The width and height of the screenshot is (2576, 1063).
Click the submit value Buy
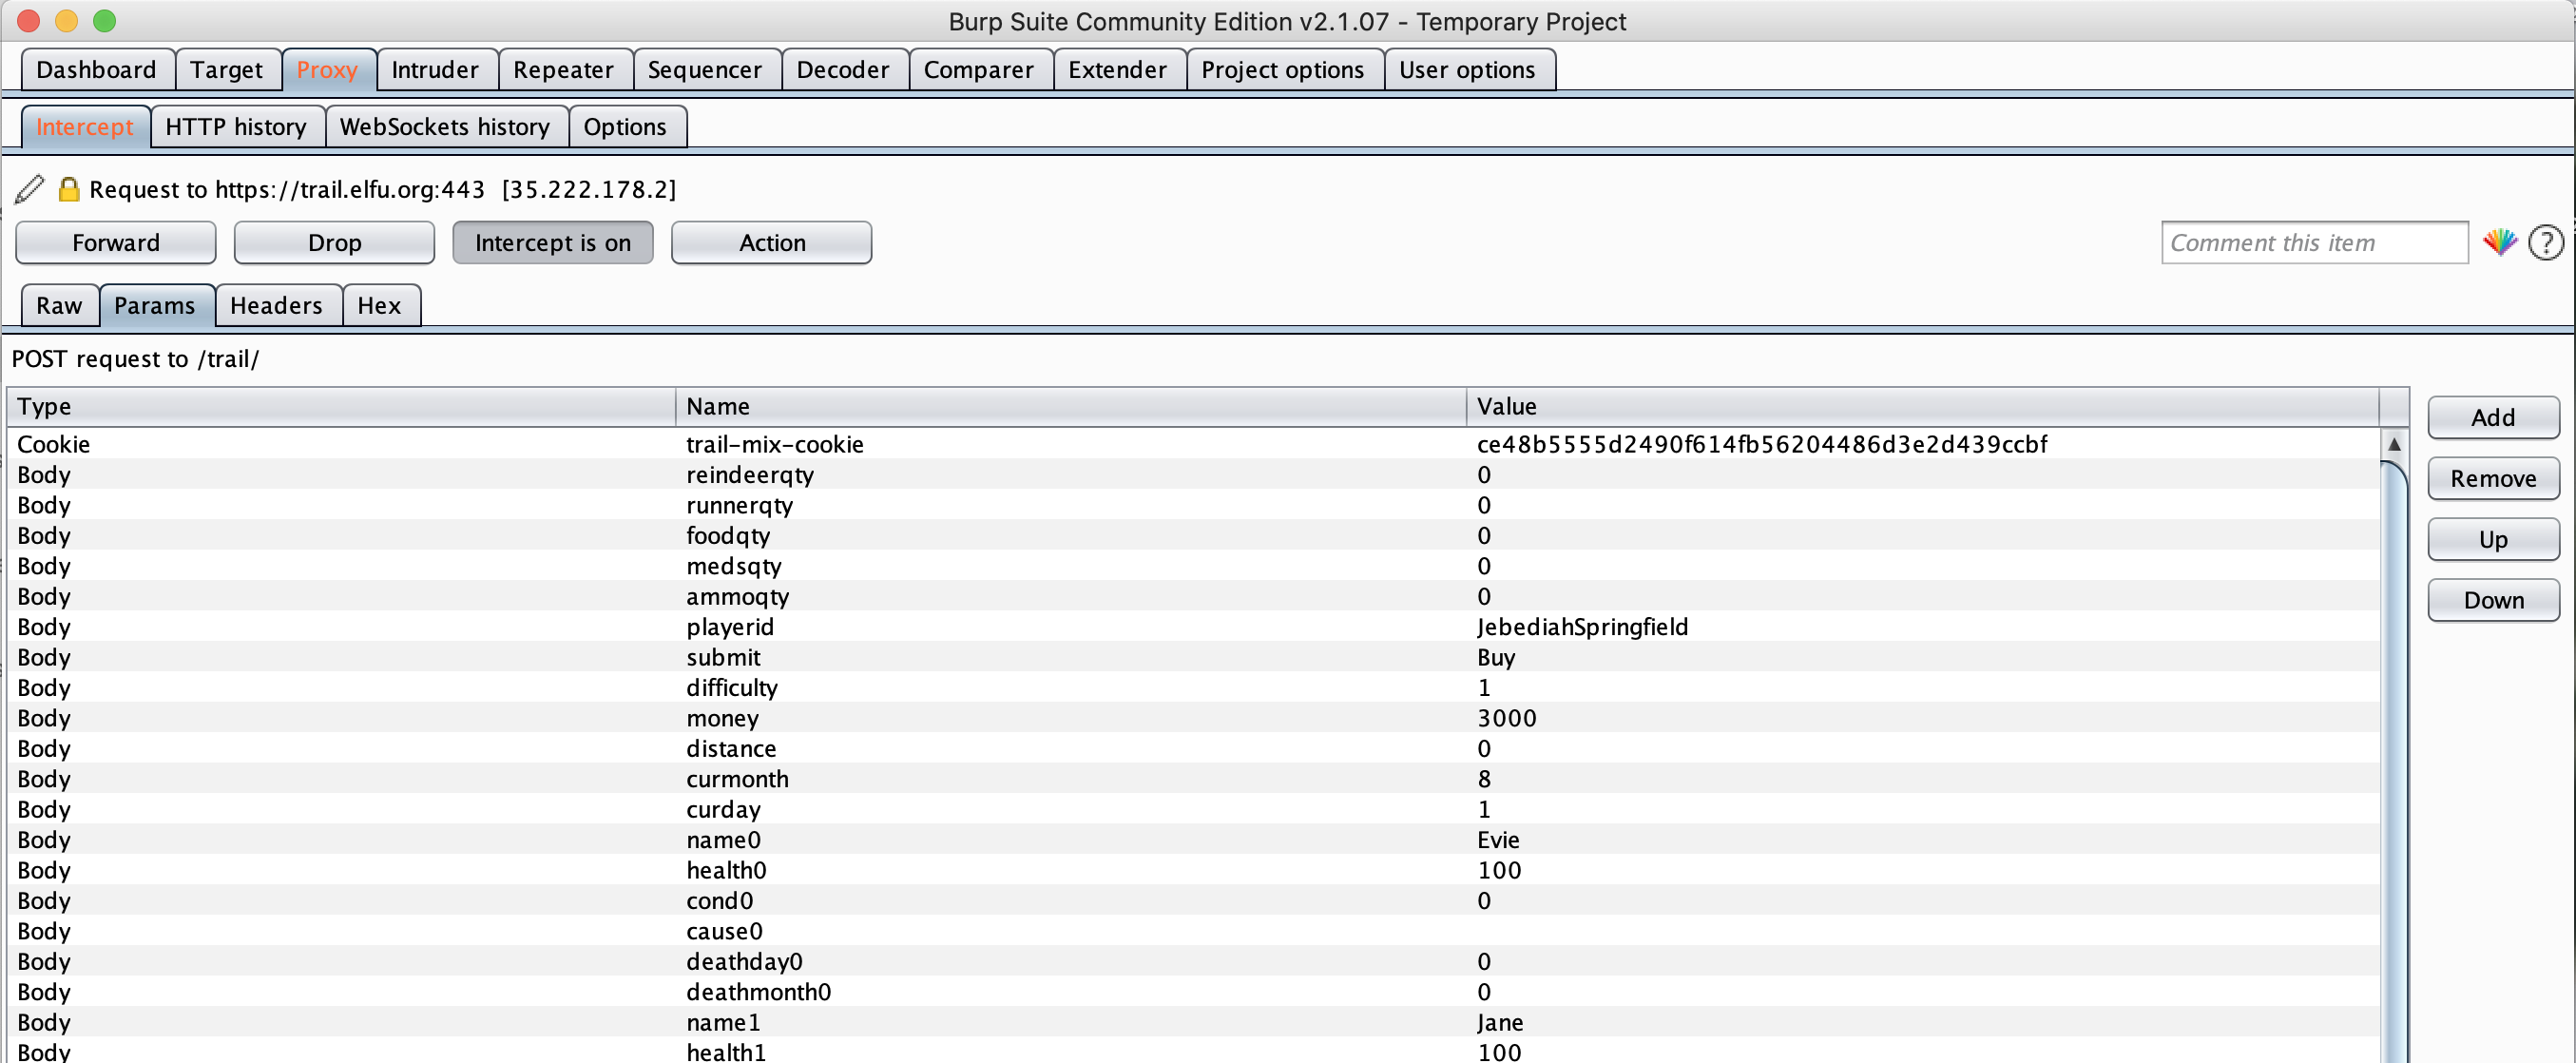pyautogui.click(x=1496, y=657)
